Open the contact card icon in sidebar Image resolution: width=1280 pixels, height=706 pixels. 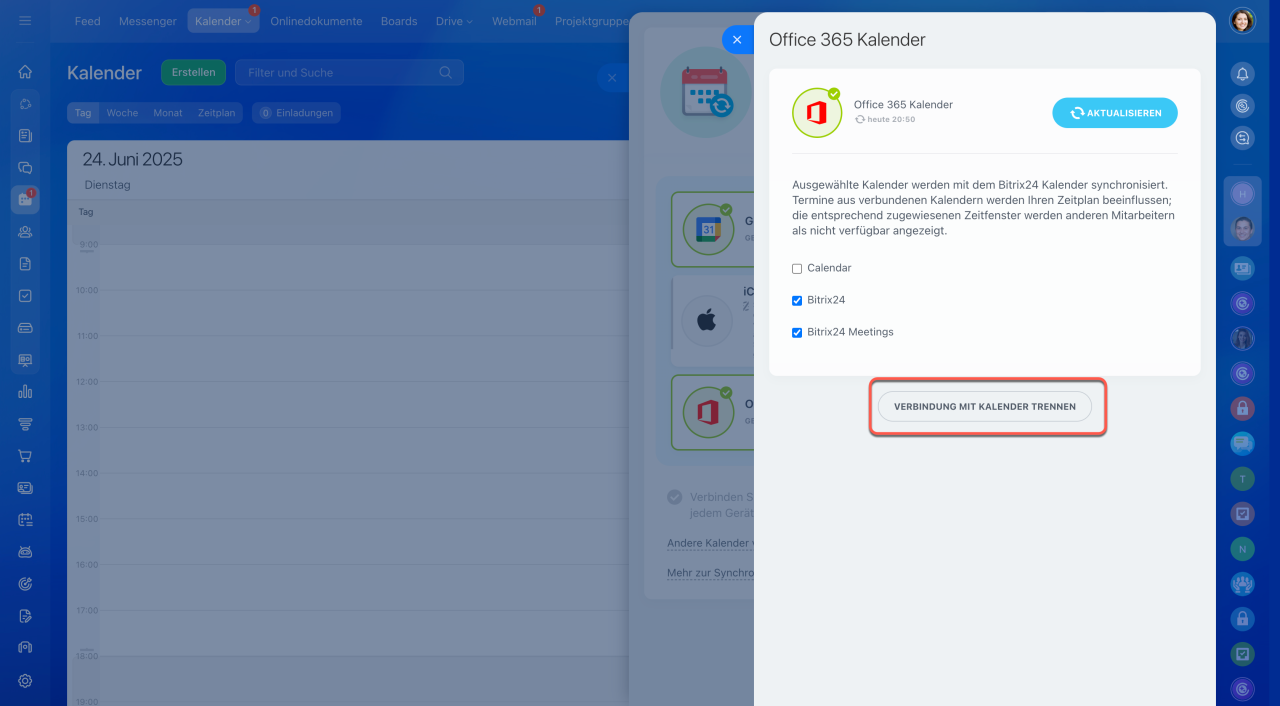[x=25, y=488]
